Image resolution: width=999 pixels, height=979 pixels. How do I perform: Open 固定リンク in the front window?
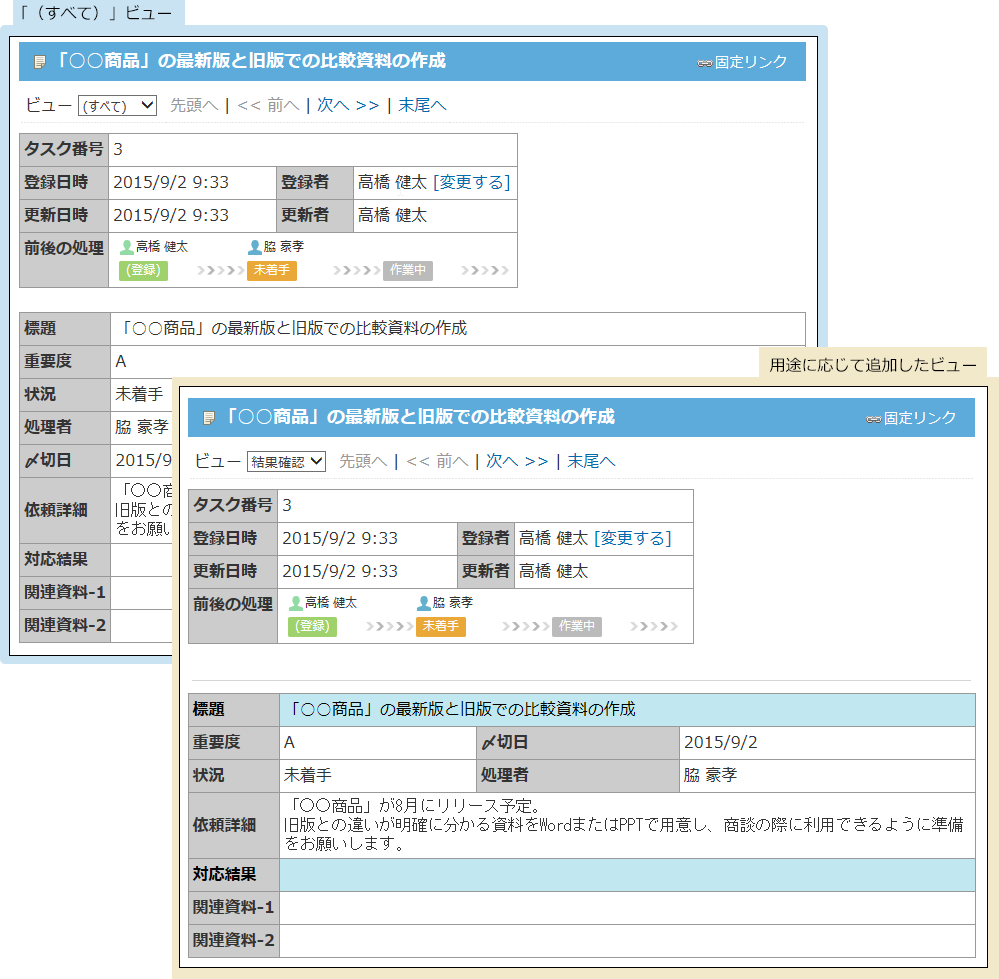tap(919, 418)
